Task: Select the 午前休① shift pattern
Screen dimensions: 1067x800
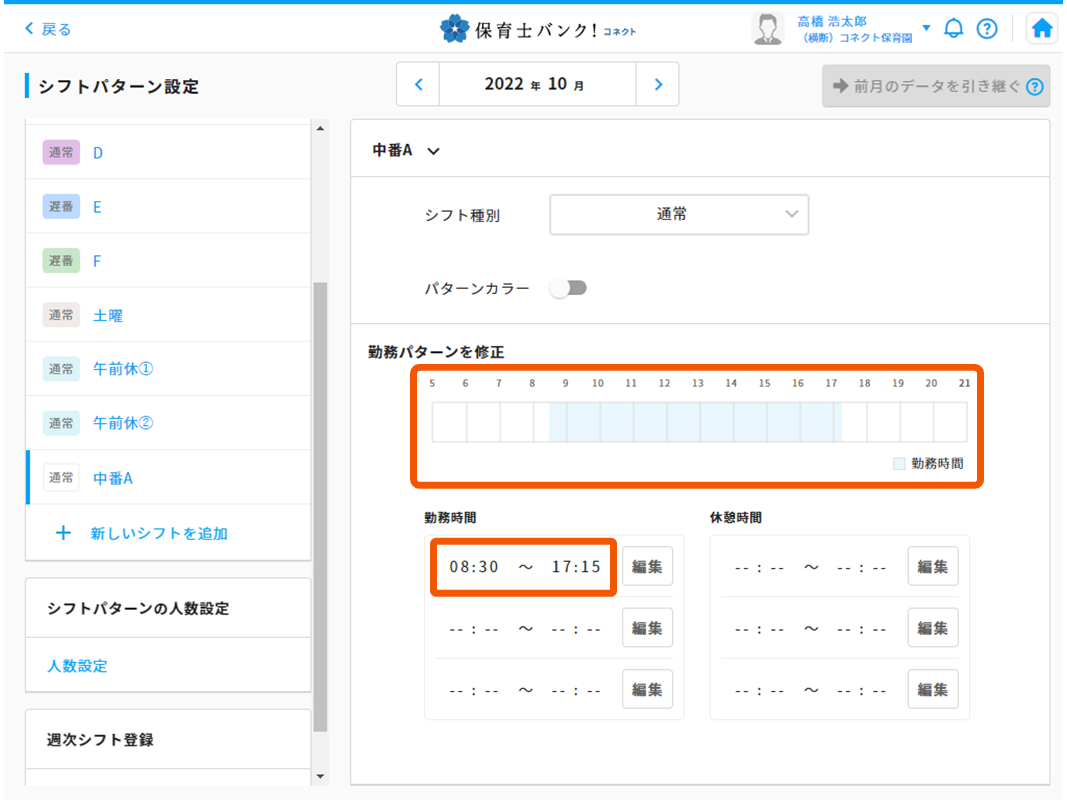Action: [123, 369]
